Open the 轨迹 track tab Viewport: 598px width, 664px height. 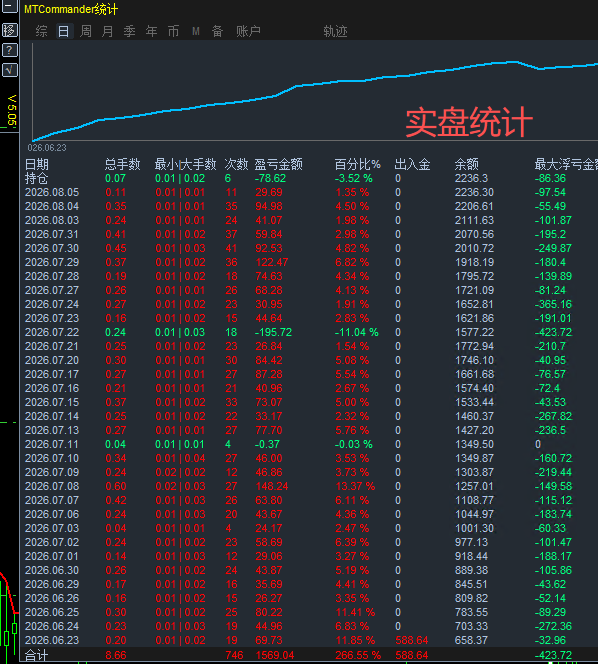[x=335, y=31]
